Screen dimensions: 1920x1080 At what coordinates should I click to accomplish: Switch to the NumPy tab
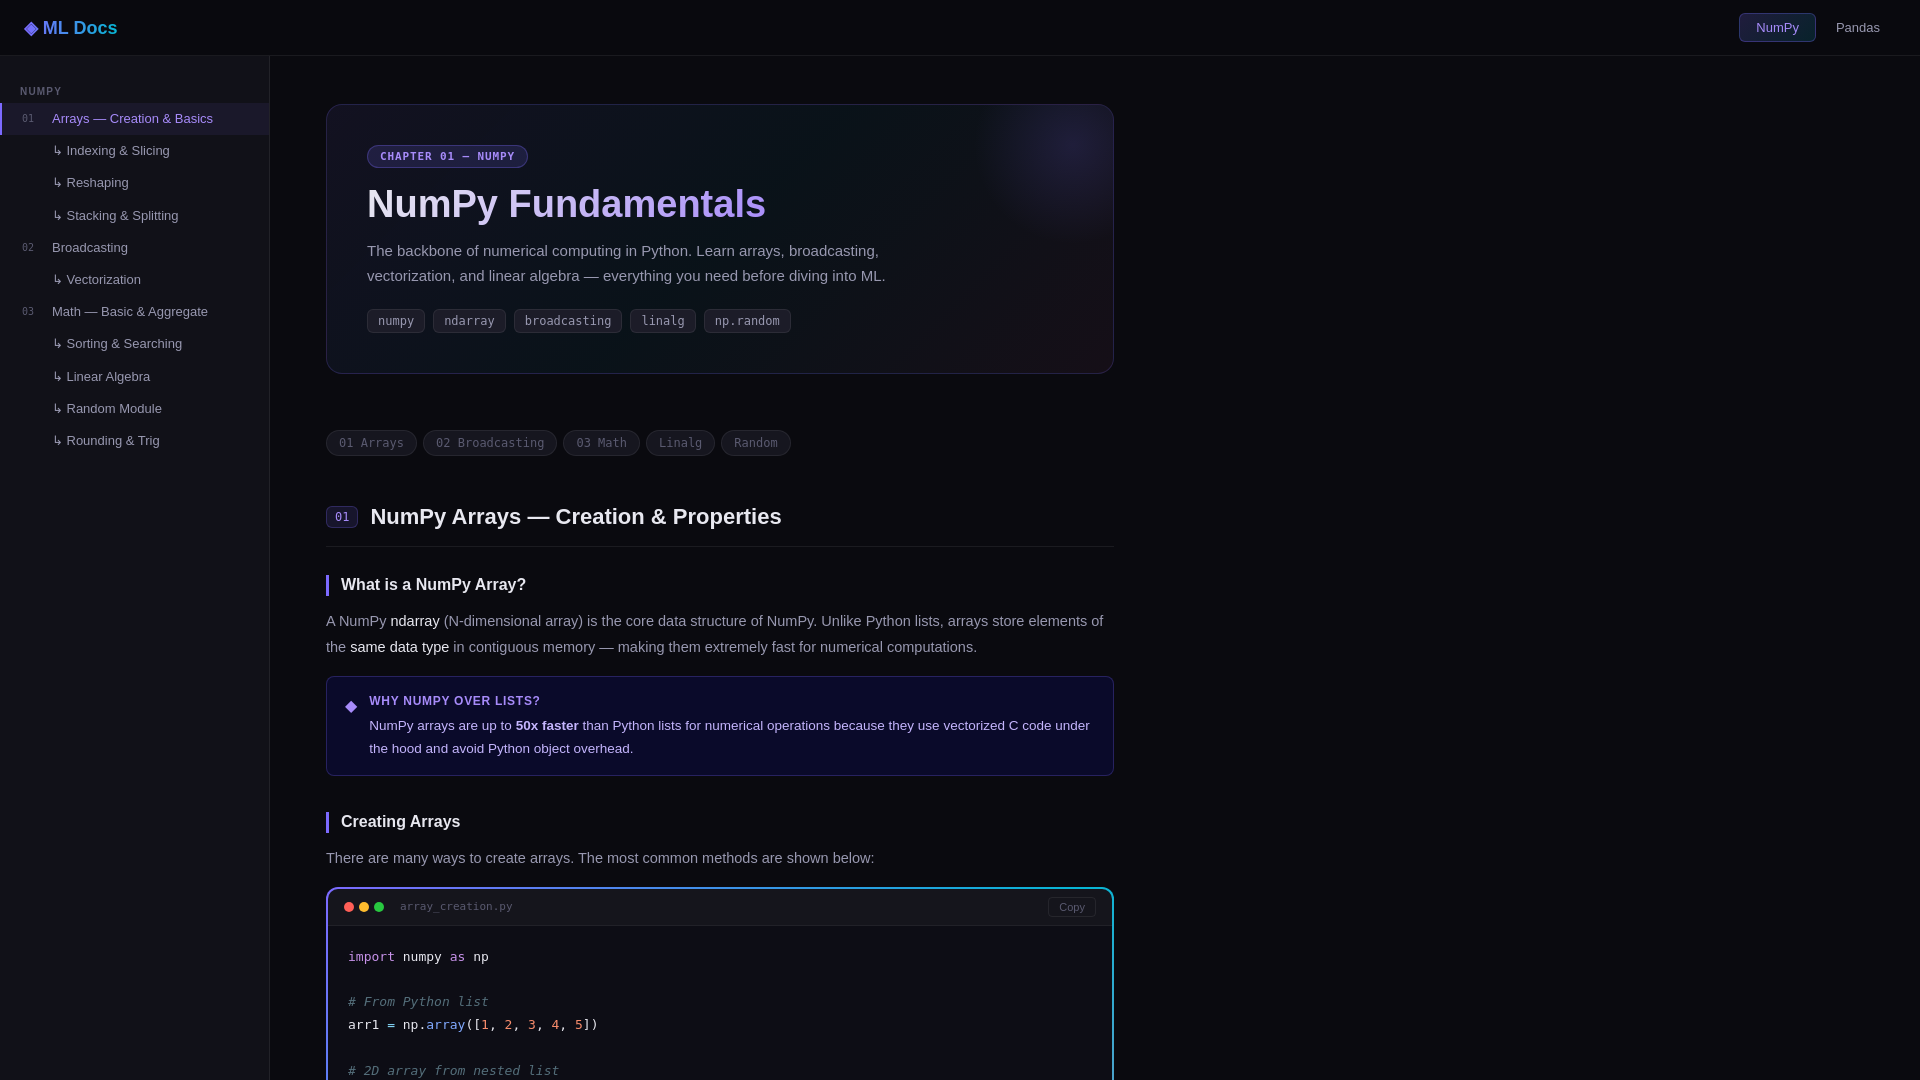[1777, 28]
